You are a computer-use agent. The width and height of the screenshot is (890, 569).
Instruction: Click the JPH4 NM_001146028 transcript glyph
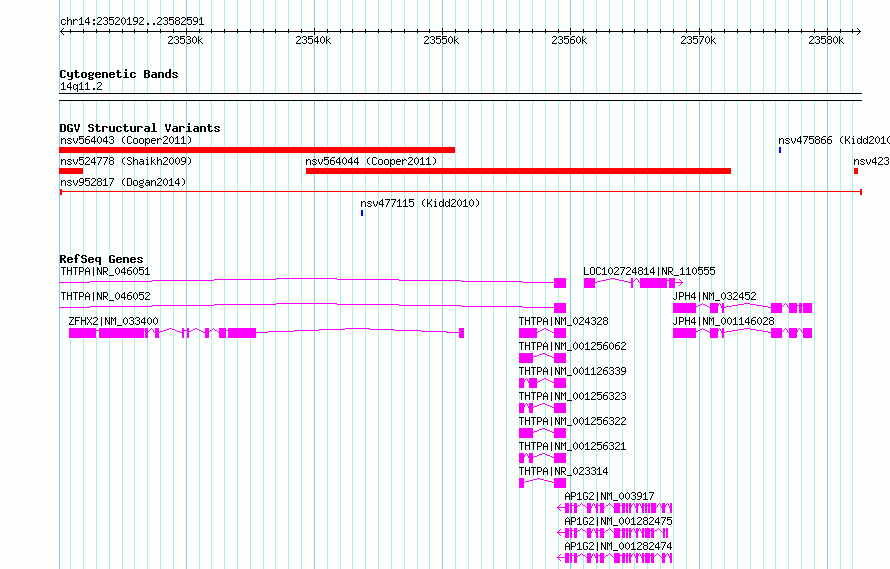tap(742, 333)
